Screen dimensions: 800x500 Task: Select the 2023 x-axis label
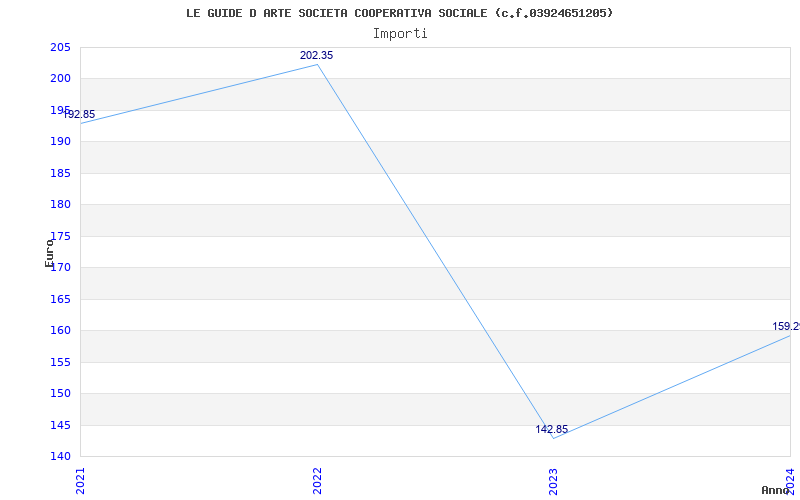pos(554,481)
